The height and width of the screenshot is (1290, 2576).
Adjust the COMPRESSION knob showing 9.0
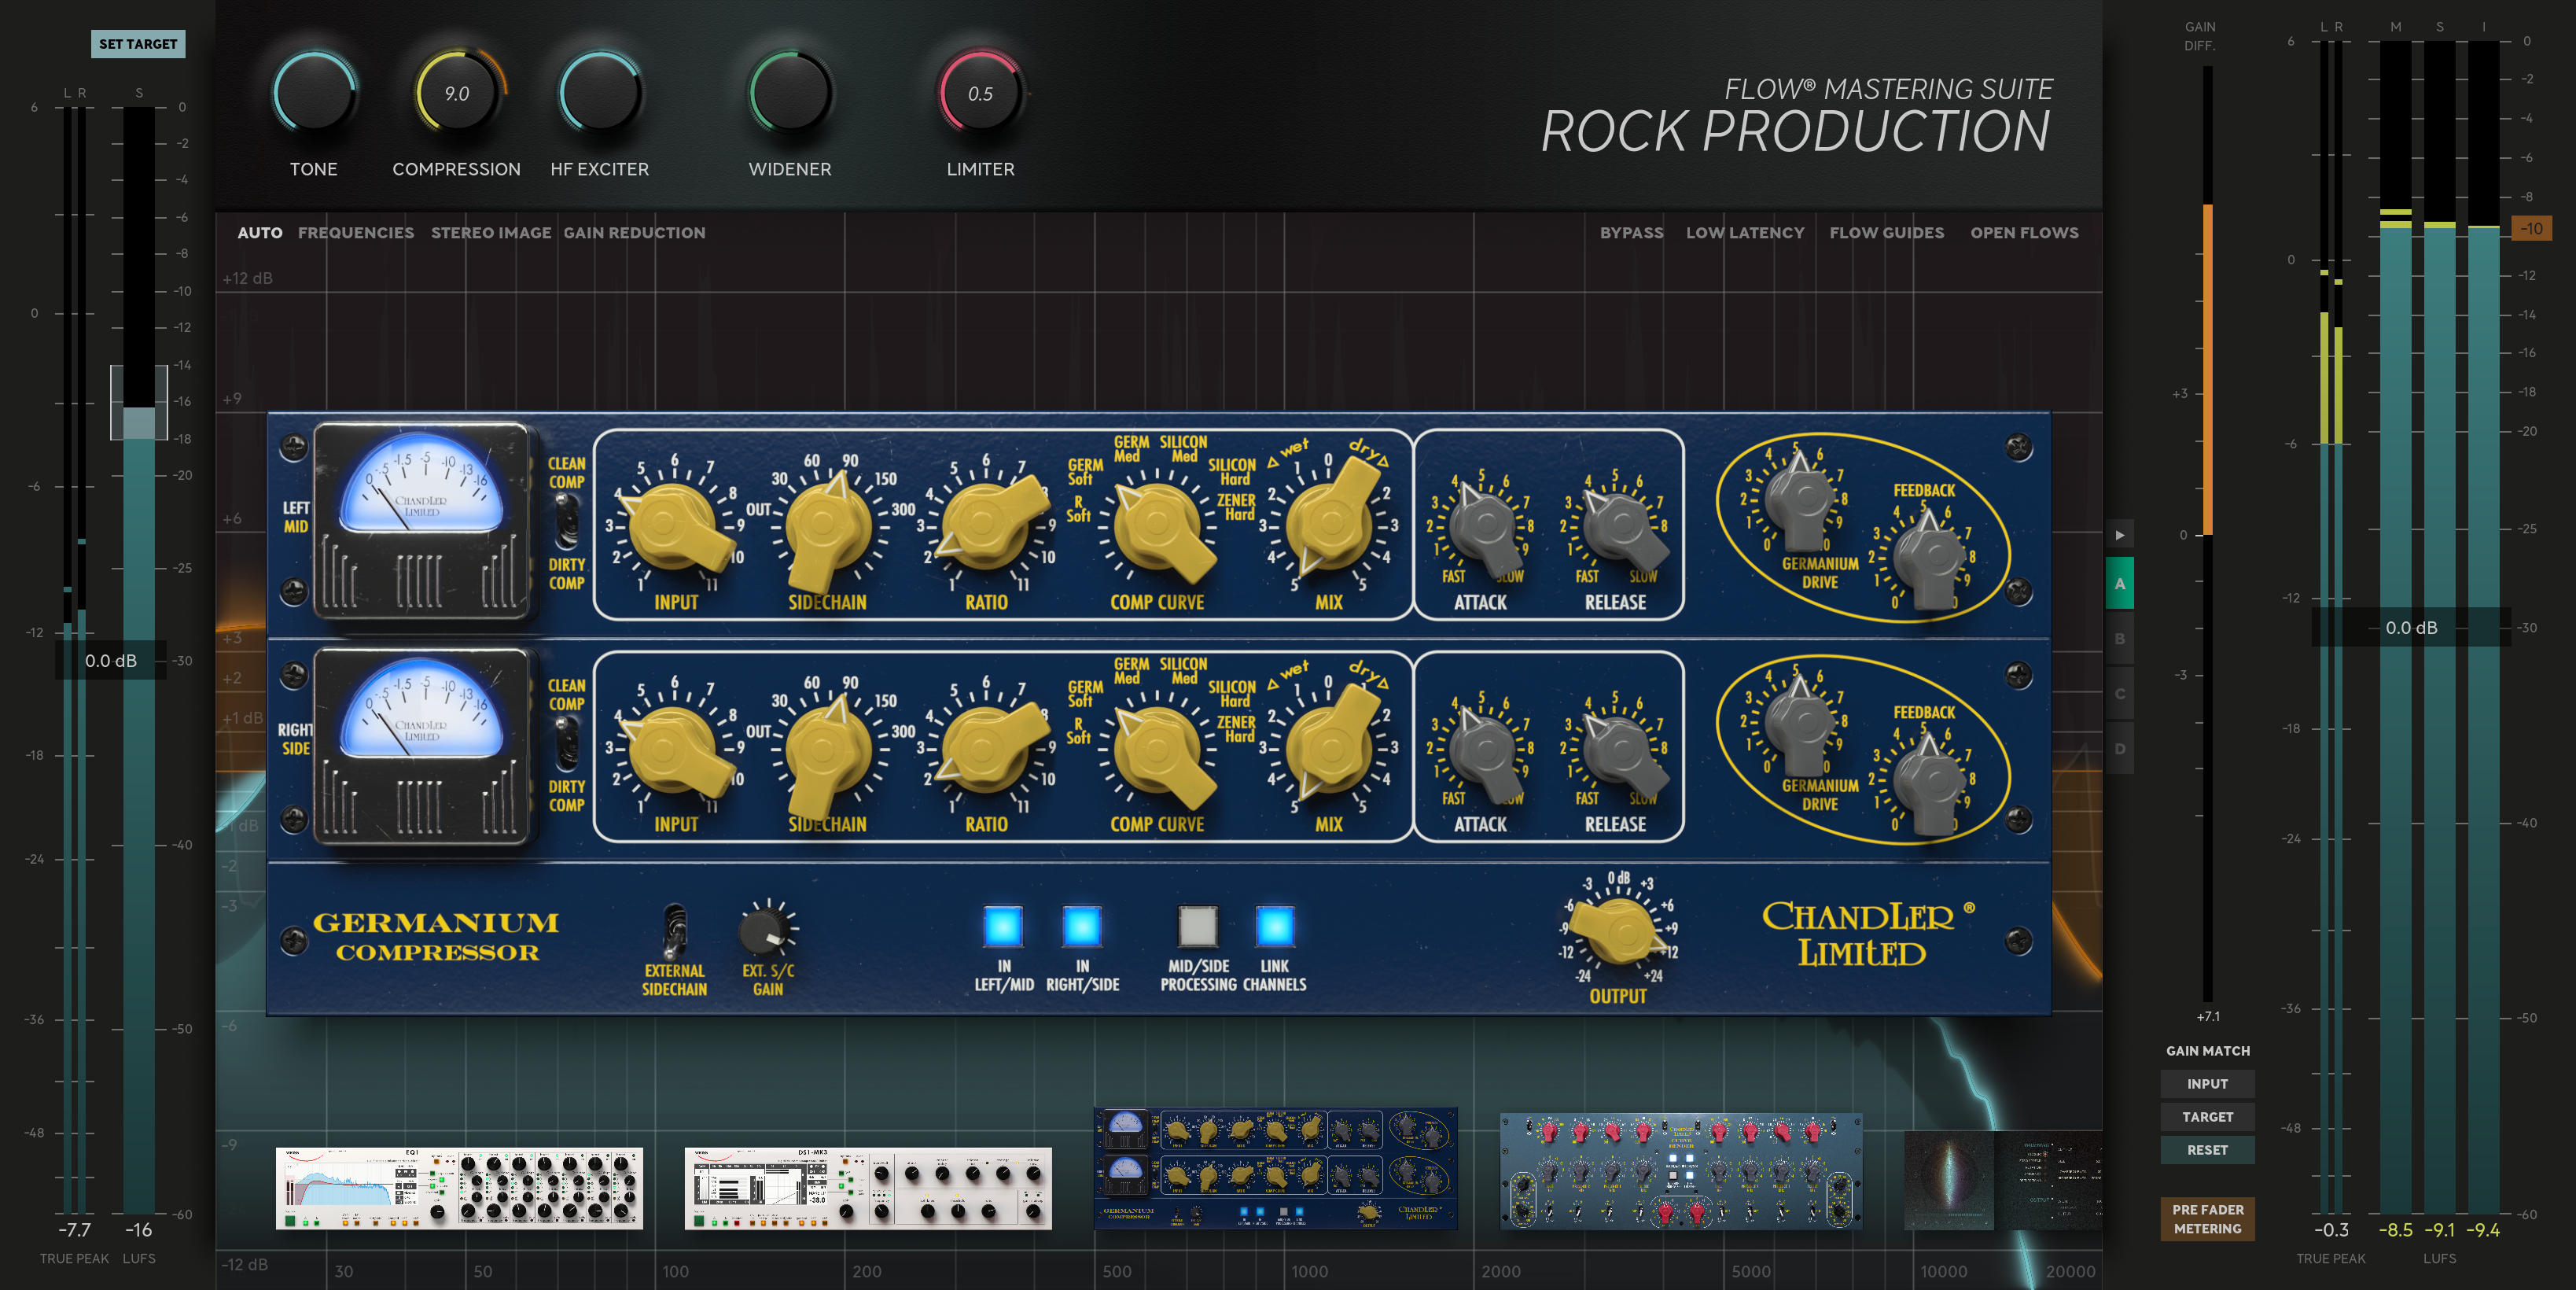coord(457,93)
